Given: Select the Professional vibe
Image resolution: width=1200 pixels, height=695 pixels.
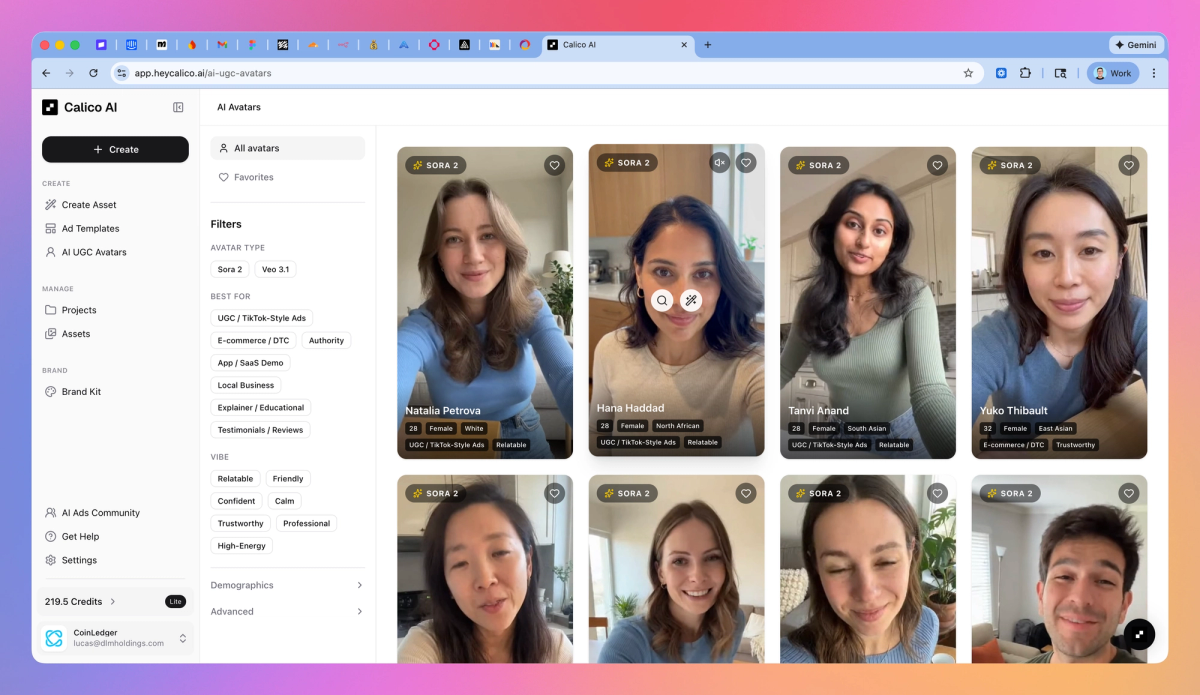Looking at the screenshot, I should (306, 524).
